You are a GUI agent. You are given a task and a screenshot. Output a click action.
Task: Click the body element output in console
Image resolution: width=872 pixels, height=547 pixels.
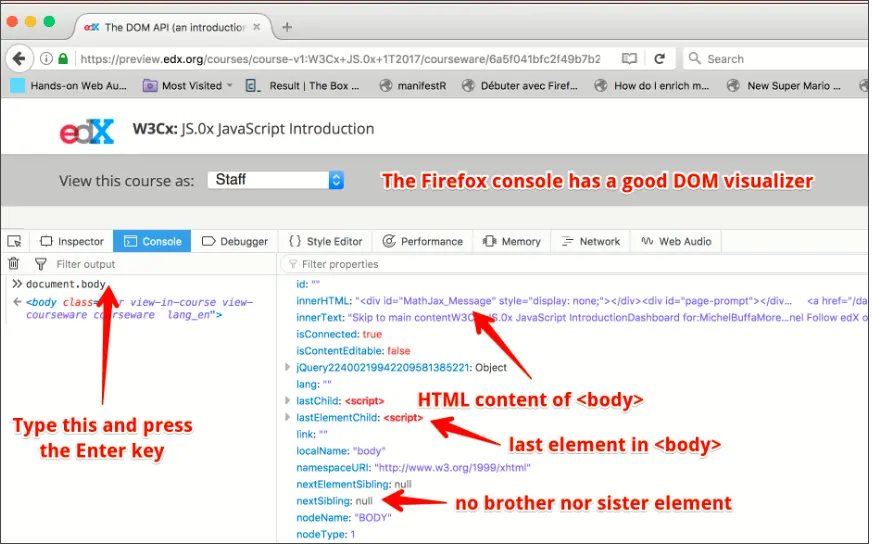pos(139,308)
